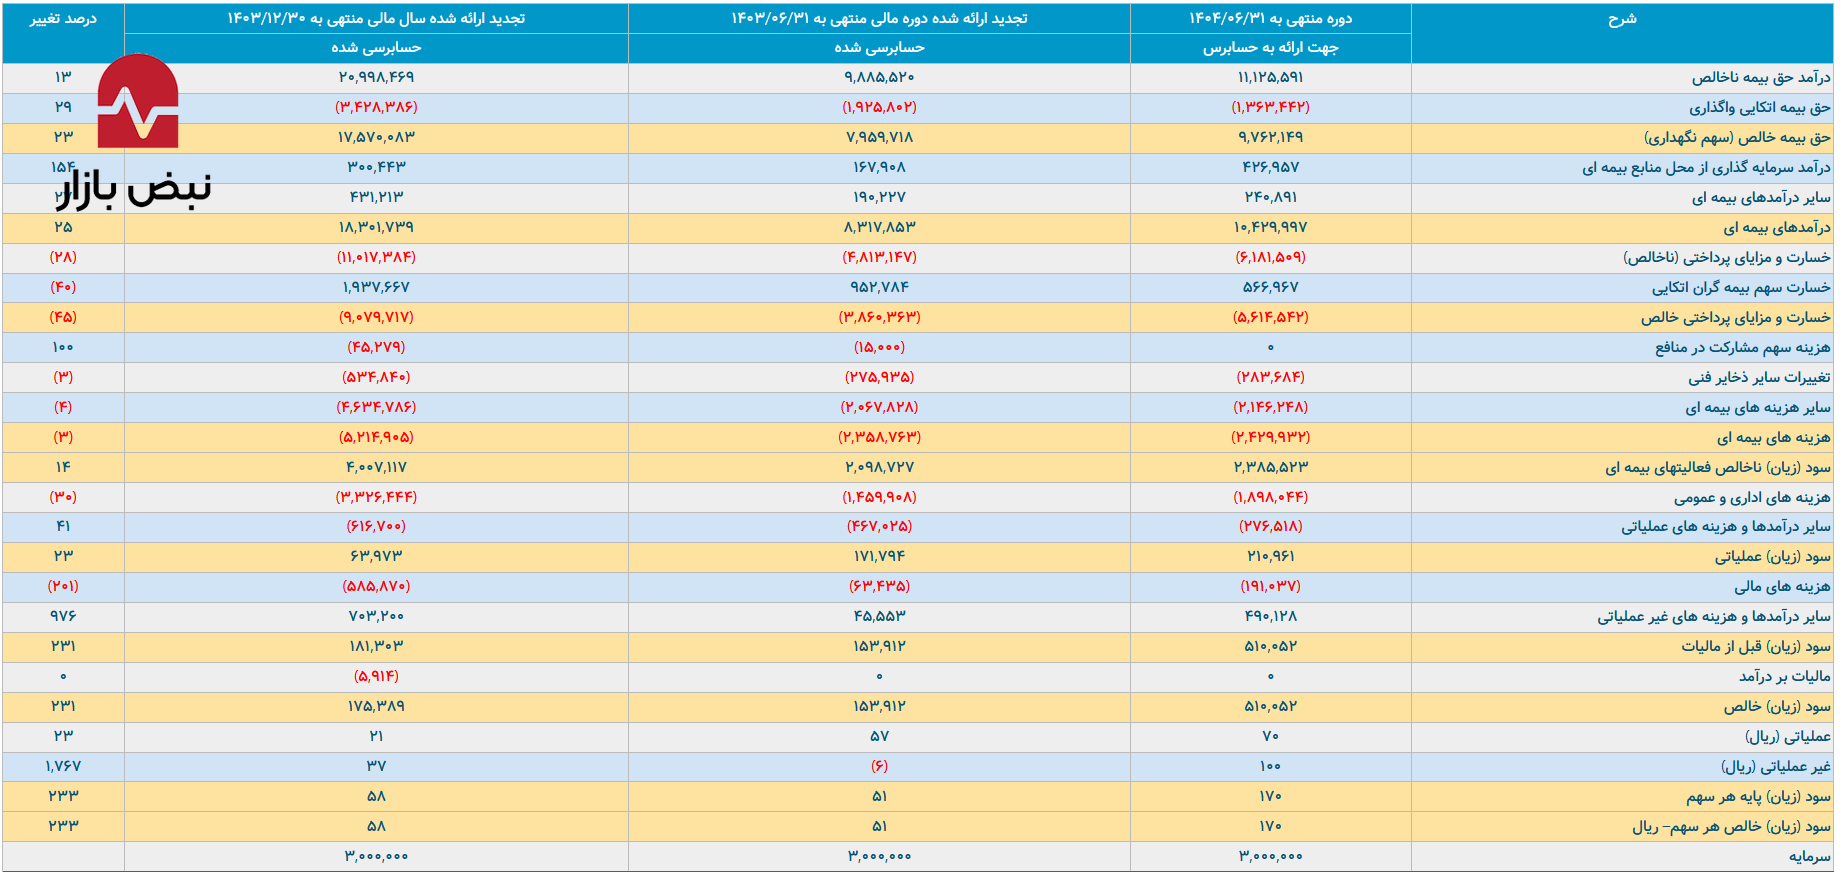Click the هزینه های مالی row label
The width and height of the screenshot is (1840, 877).
tap(1782, 587)
